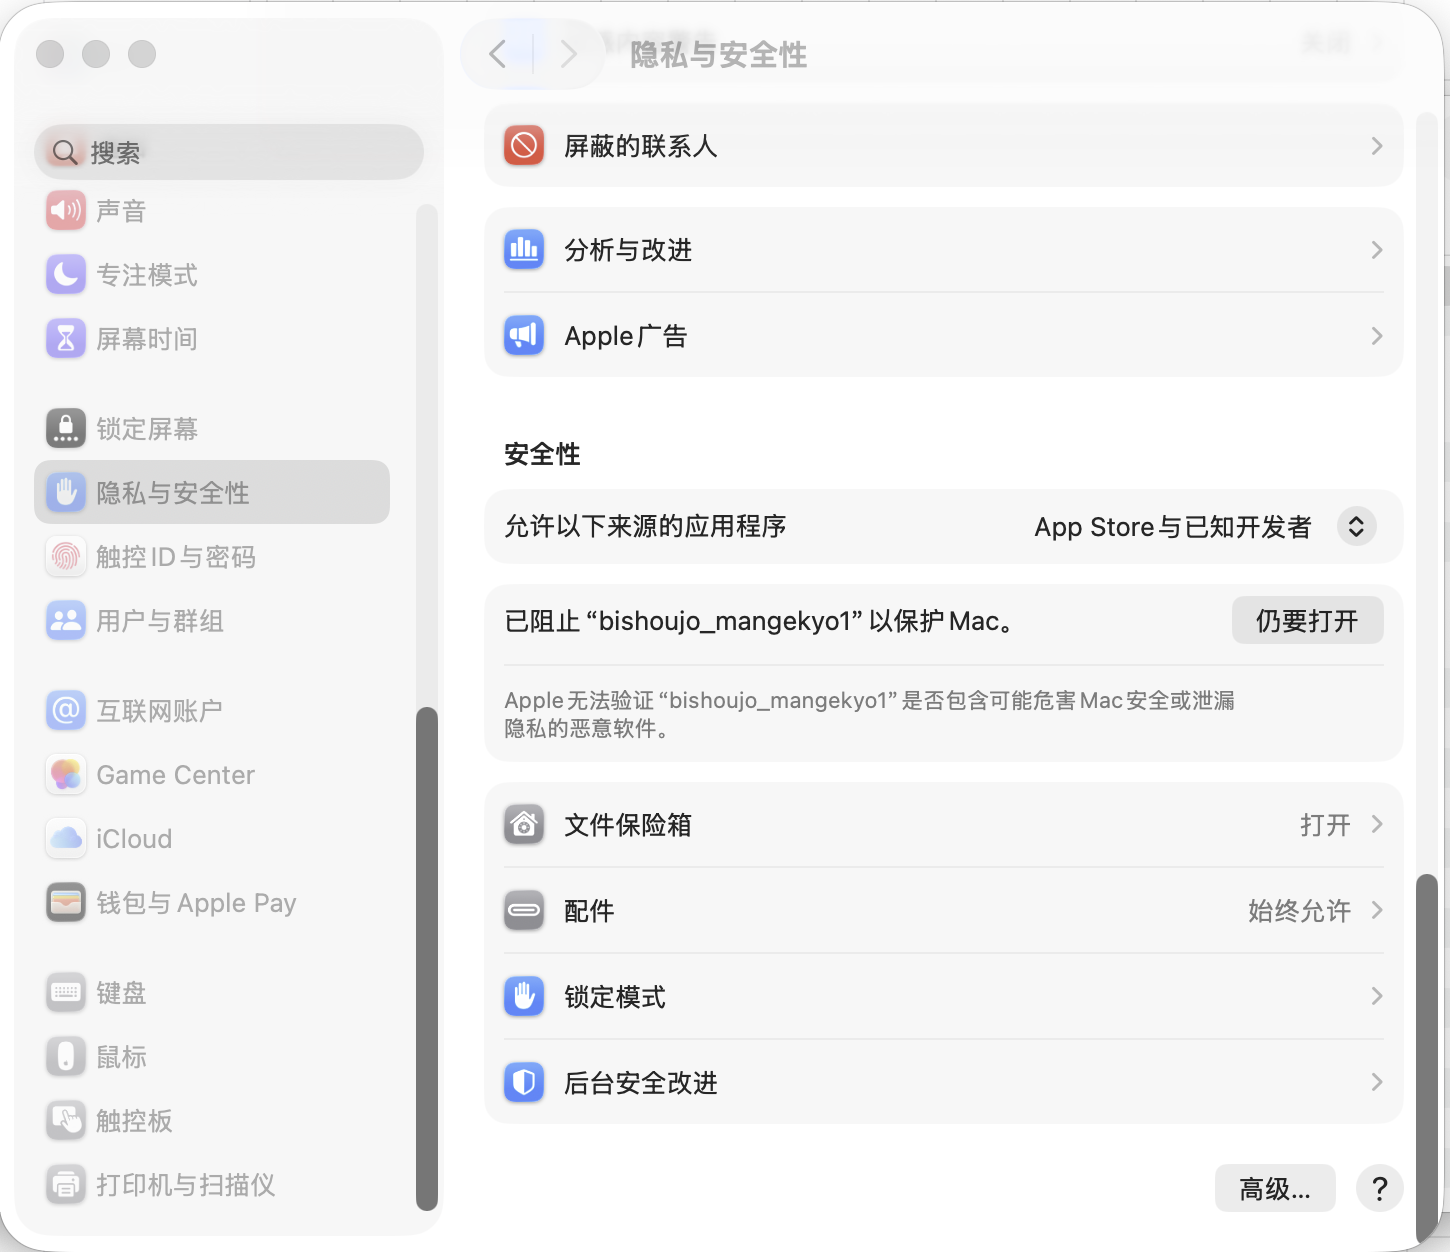
Task: Select 打印机与扫描仪 in the sidebar
Action: [x=186, y=1185]
